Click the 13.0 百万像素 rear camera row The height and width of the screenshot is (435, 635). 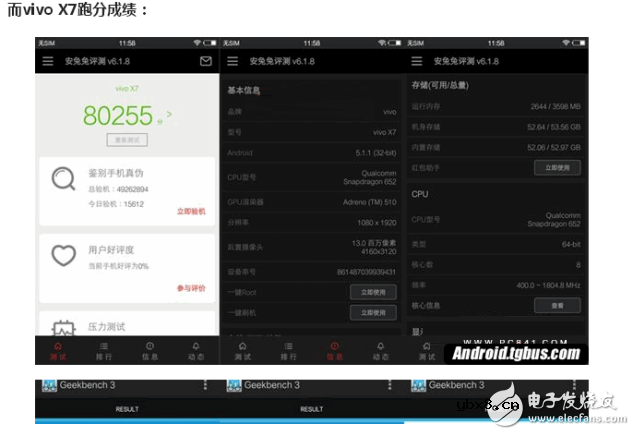(x=312, y=247)
